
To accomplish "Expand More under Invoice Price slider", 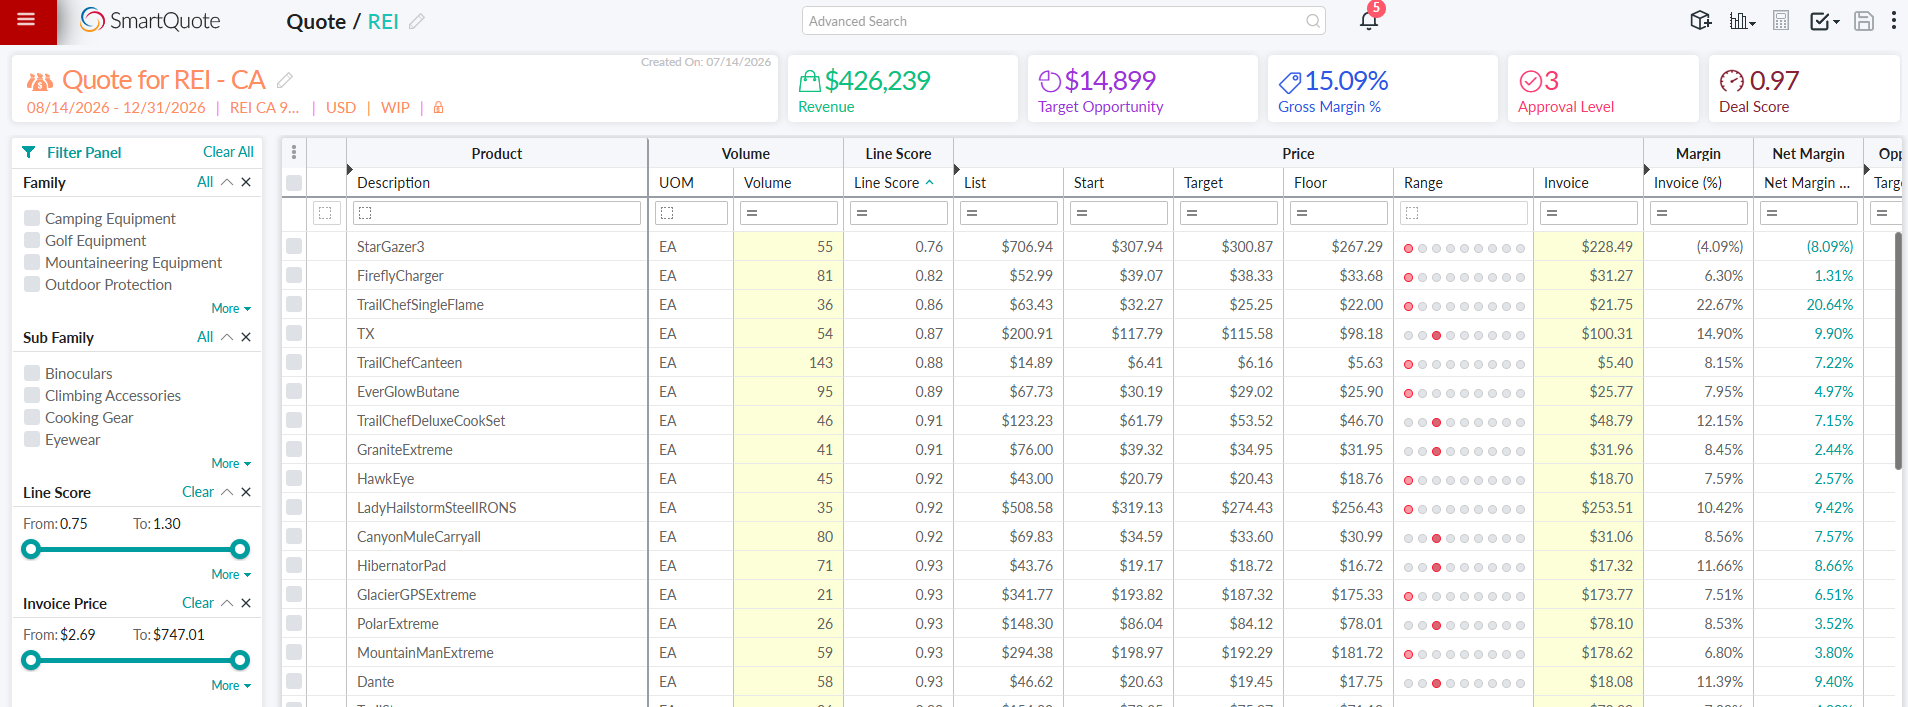I will click(x=231, y=685).
